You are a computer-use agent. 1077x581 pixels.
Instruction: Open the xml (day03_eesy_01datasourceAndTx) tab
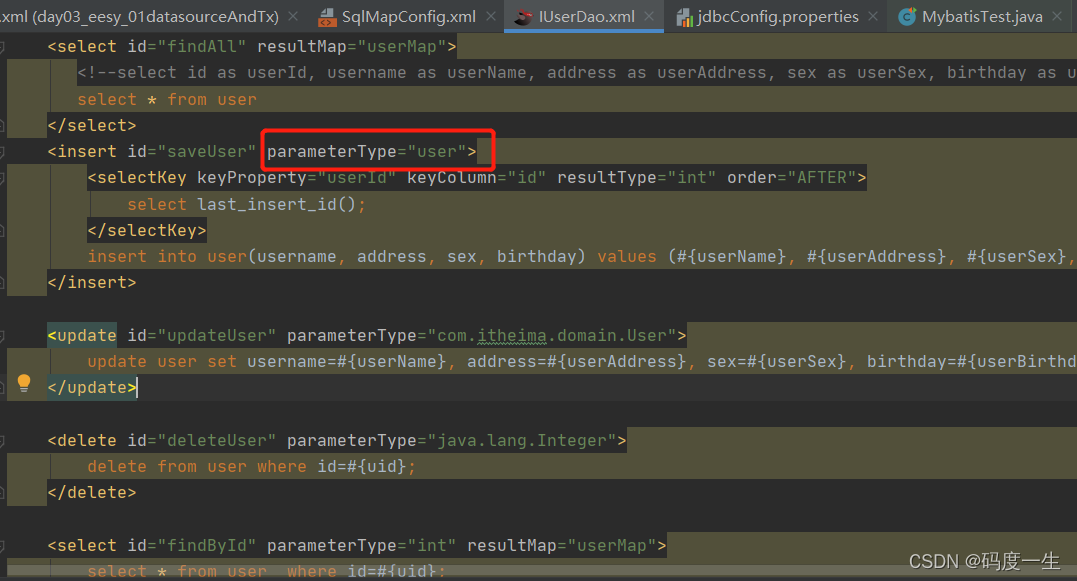tap(139, 16)
